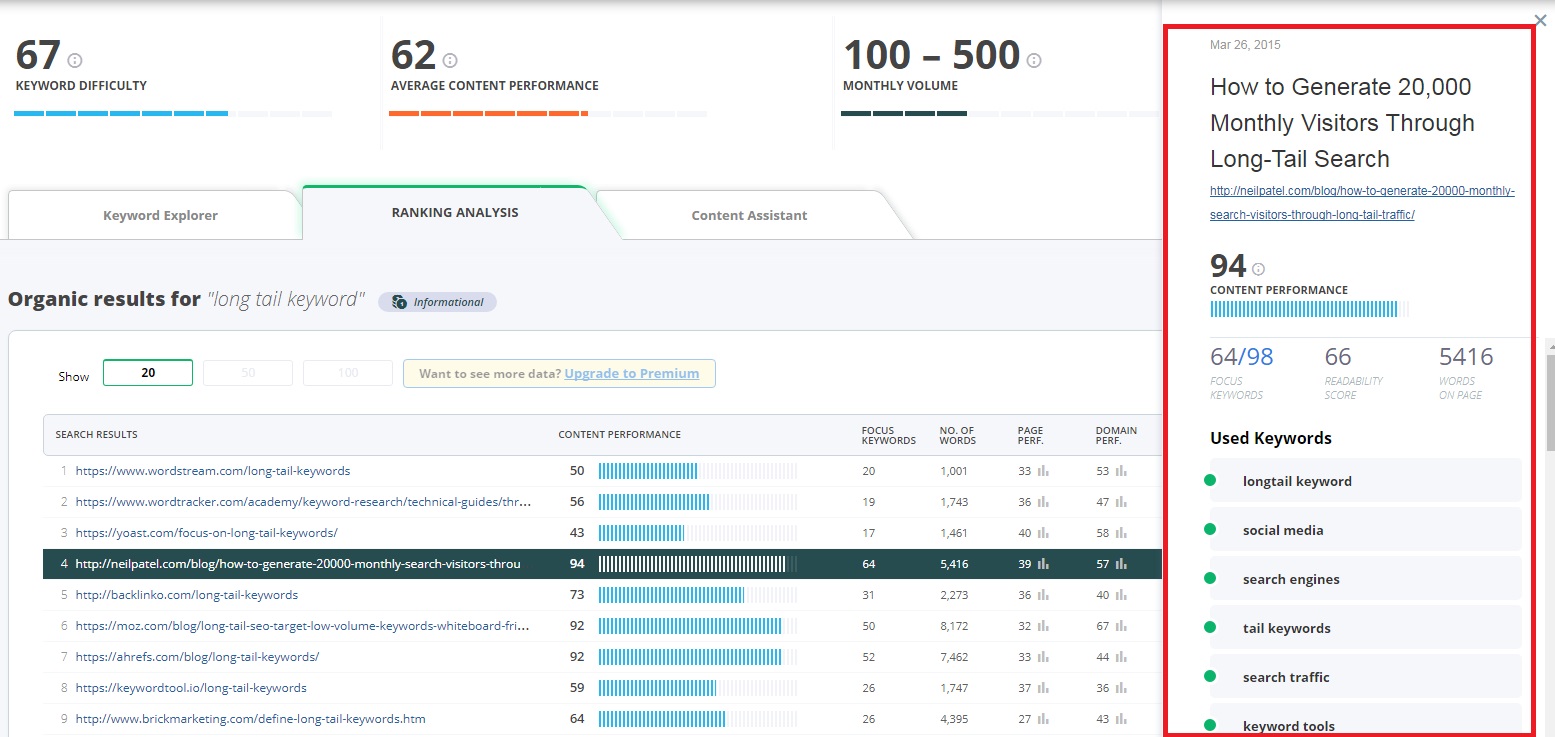This screenshot has height=737, width=1555.
Task: Click info icon beside Monthly Volume range
Action: 1034,61
